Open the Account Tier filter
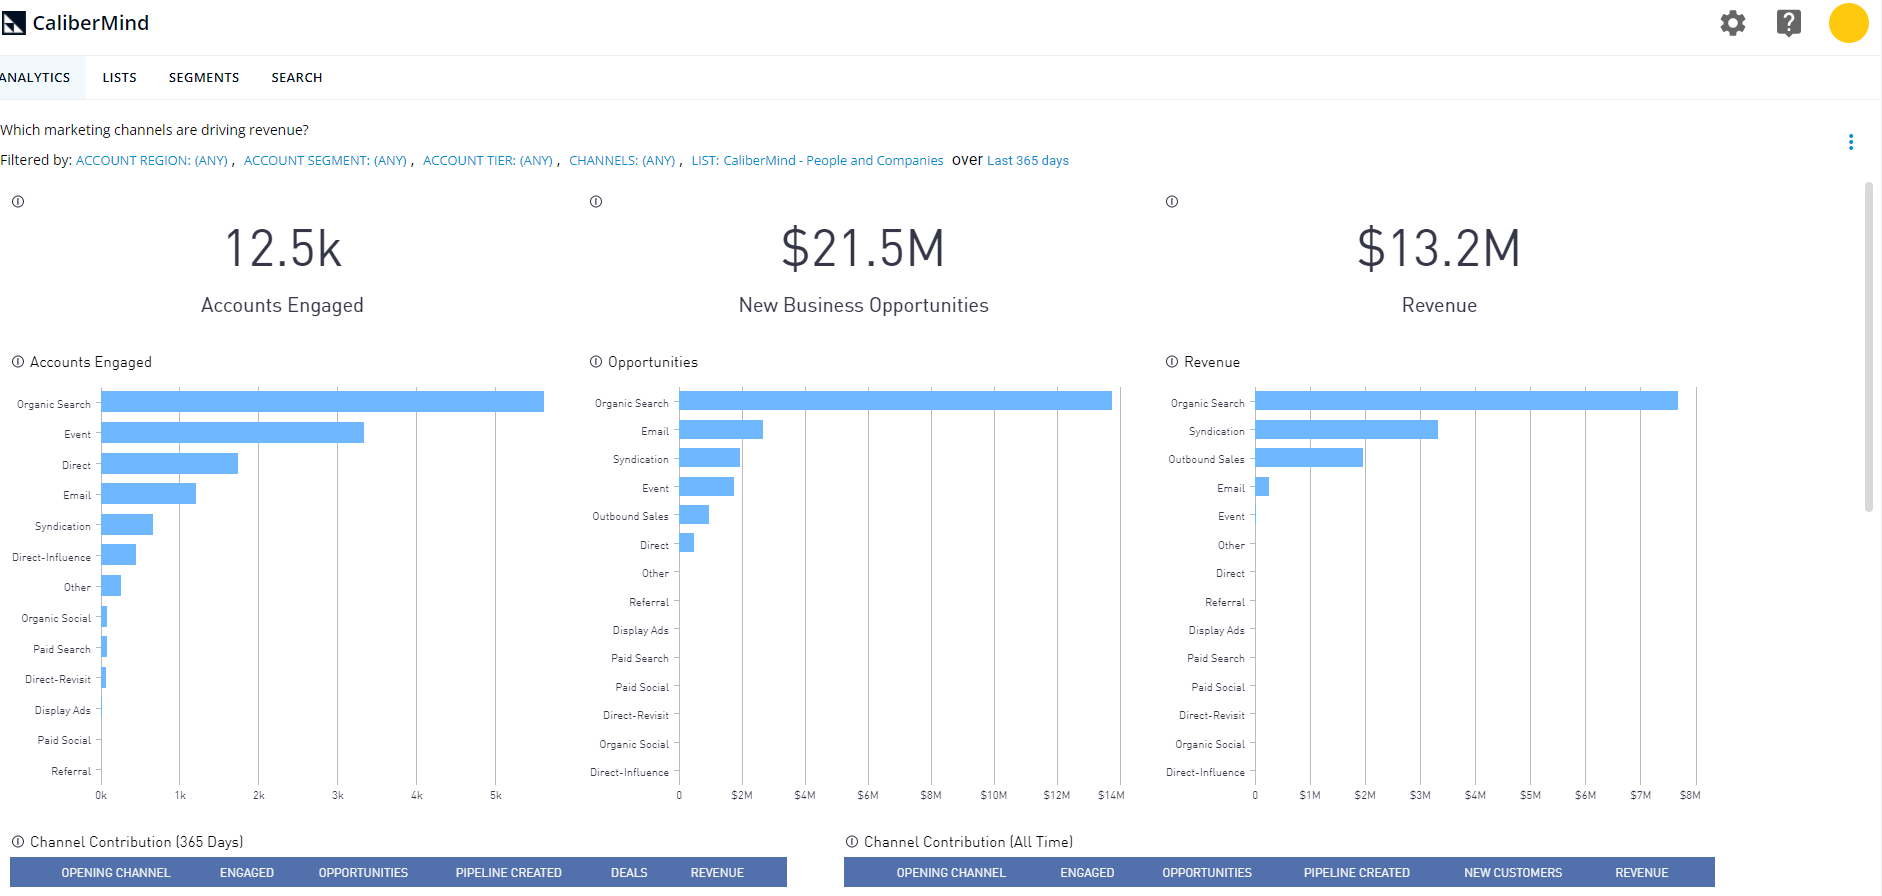This screenshot has height=896, width=1882. [488, 160]
